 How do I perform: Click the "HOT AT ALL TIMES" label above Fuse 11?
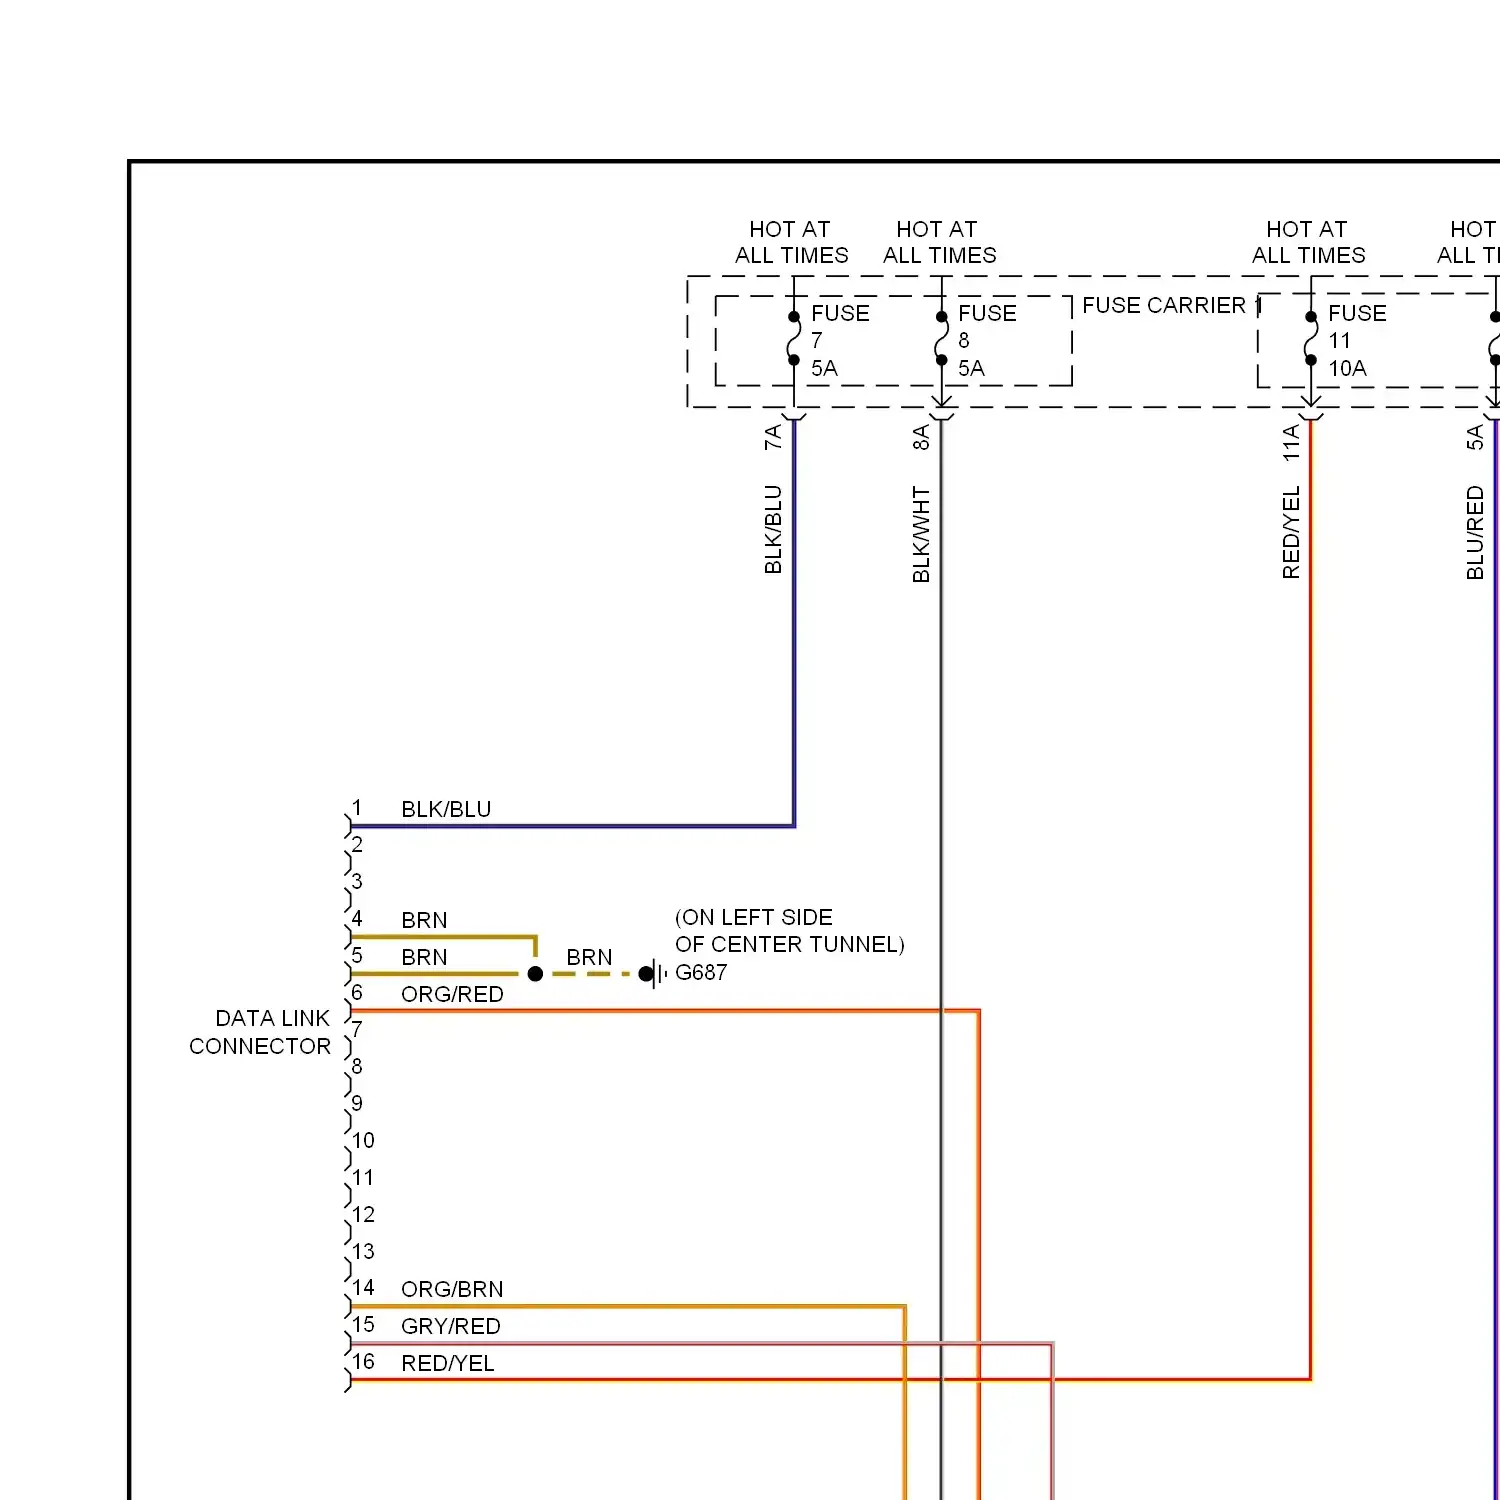click(1308, 243)
